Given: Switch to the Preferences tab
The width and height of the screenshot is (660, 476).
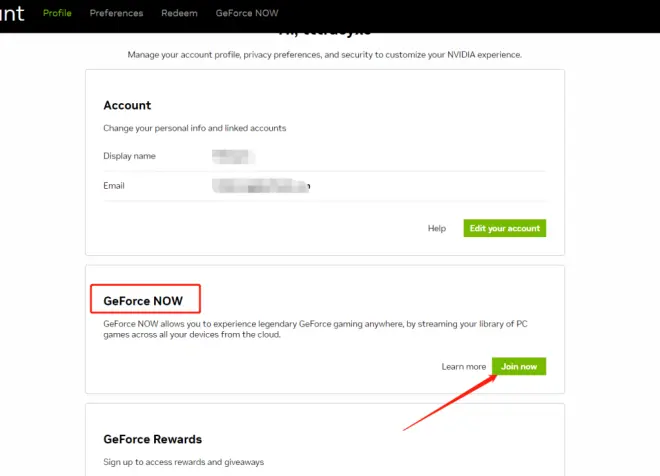Looking at the screenshot, I should tap(116, 13).
